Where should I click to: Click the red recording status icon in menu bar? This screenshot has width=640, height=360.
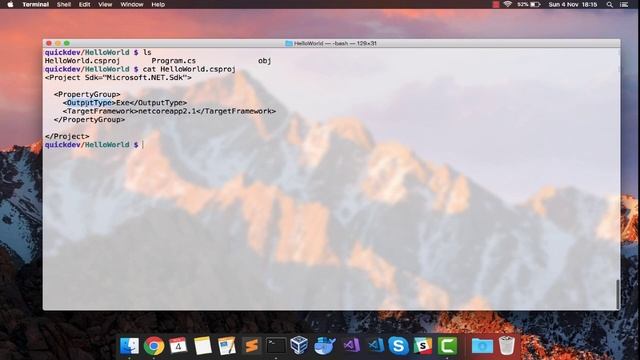tap(496, 4)
